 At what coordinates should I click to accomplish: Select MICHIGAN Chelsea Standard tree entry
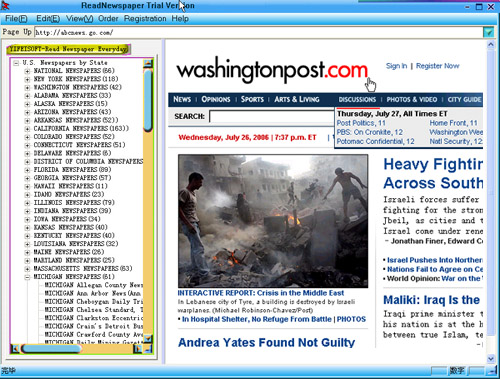tap(94, 310)
